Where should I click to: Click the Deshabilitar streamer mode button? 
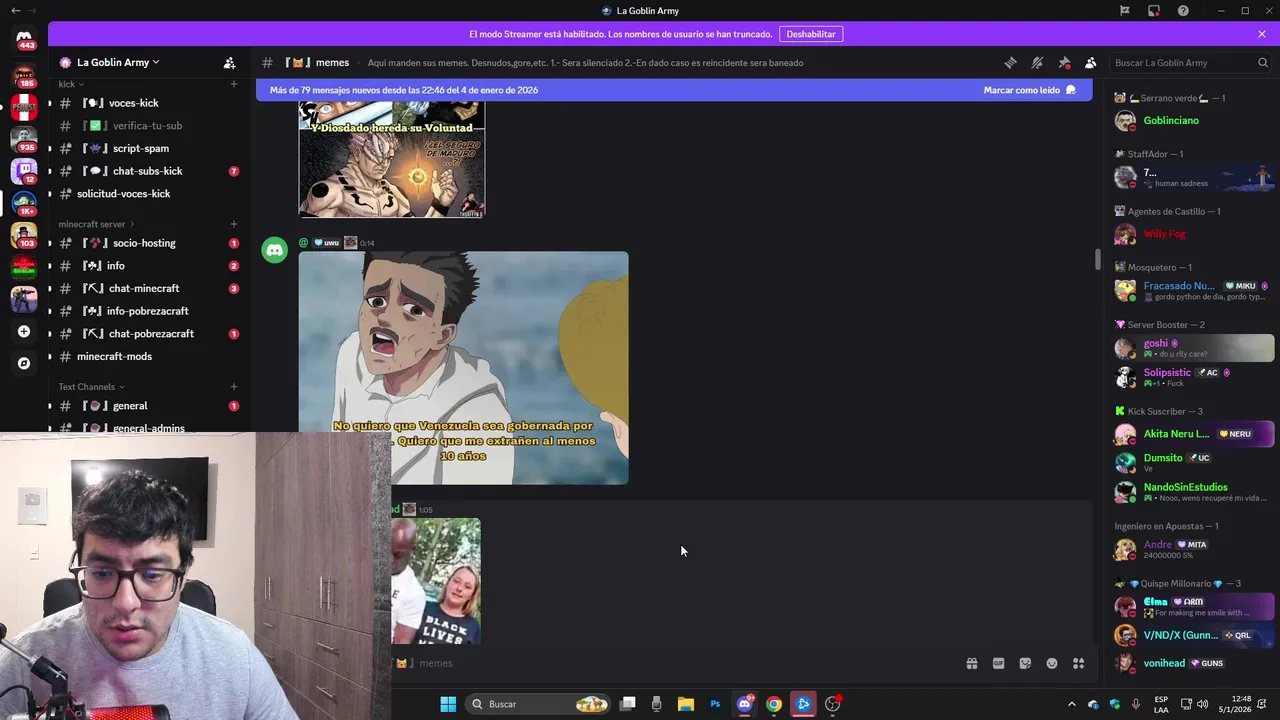pos(810,34)
